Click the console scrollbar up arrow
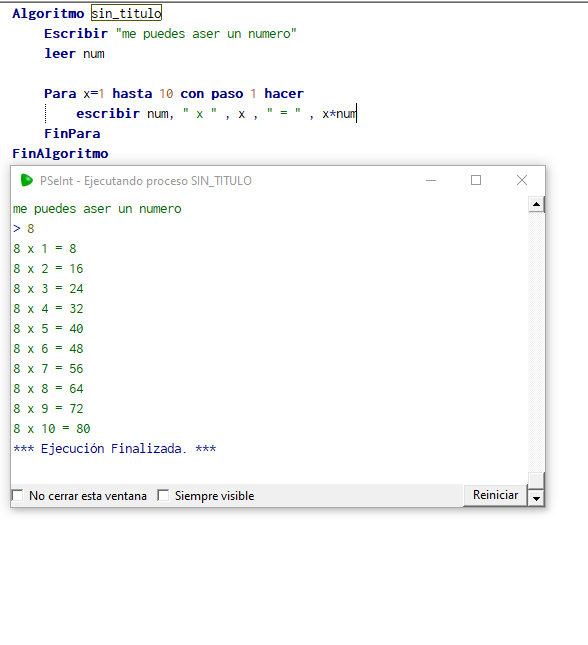Image resolution: width=588 pixels, height=645 pixels. 536,204
